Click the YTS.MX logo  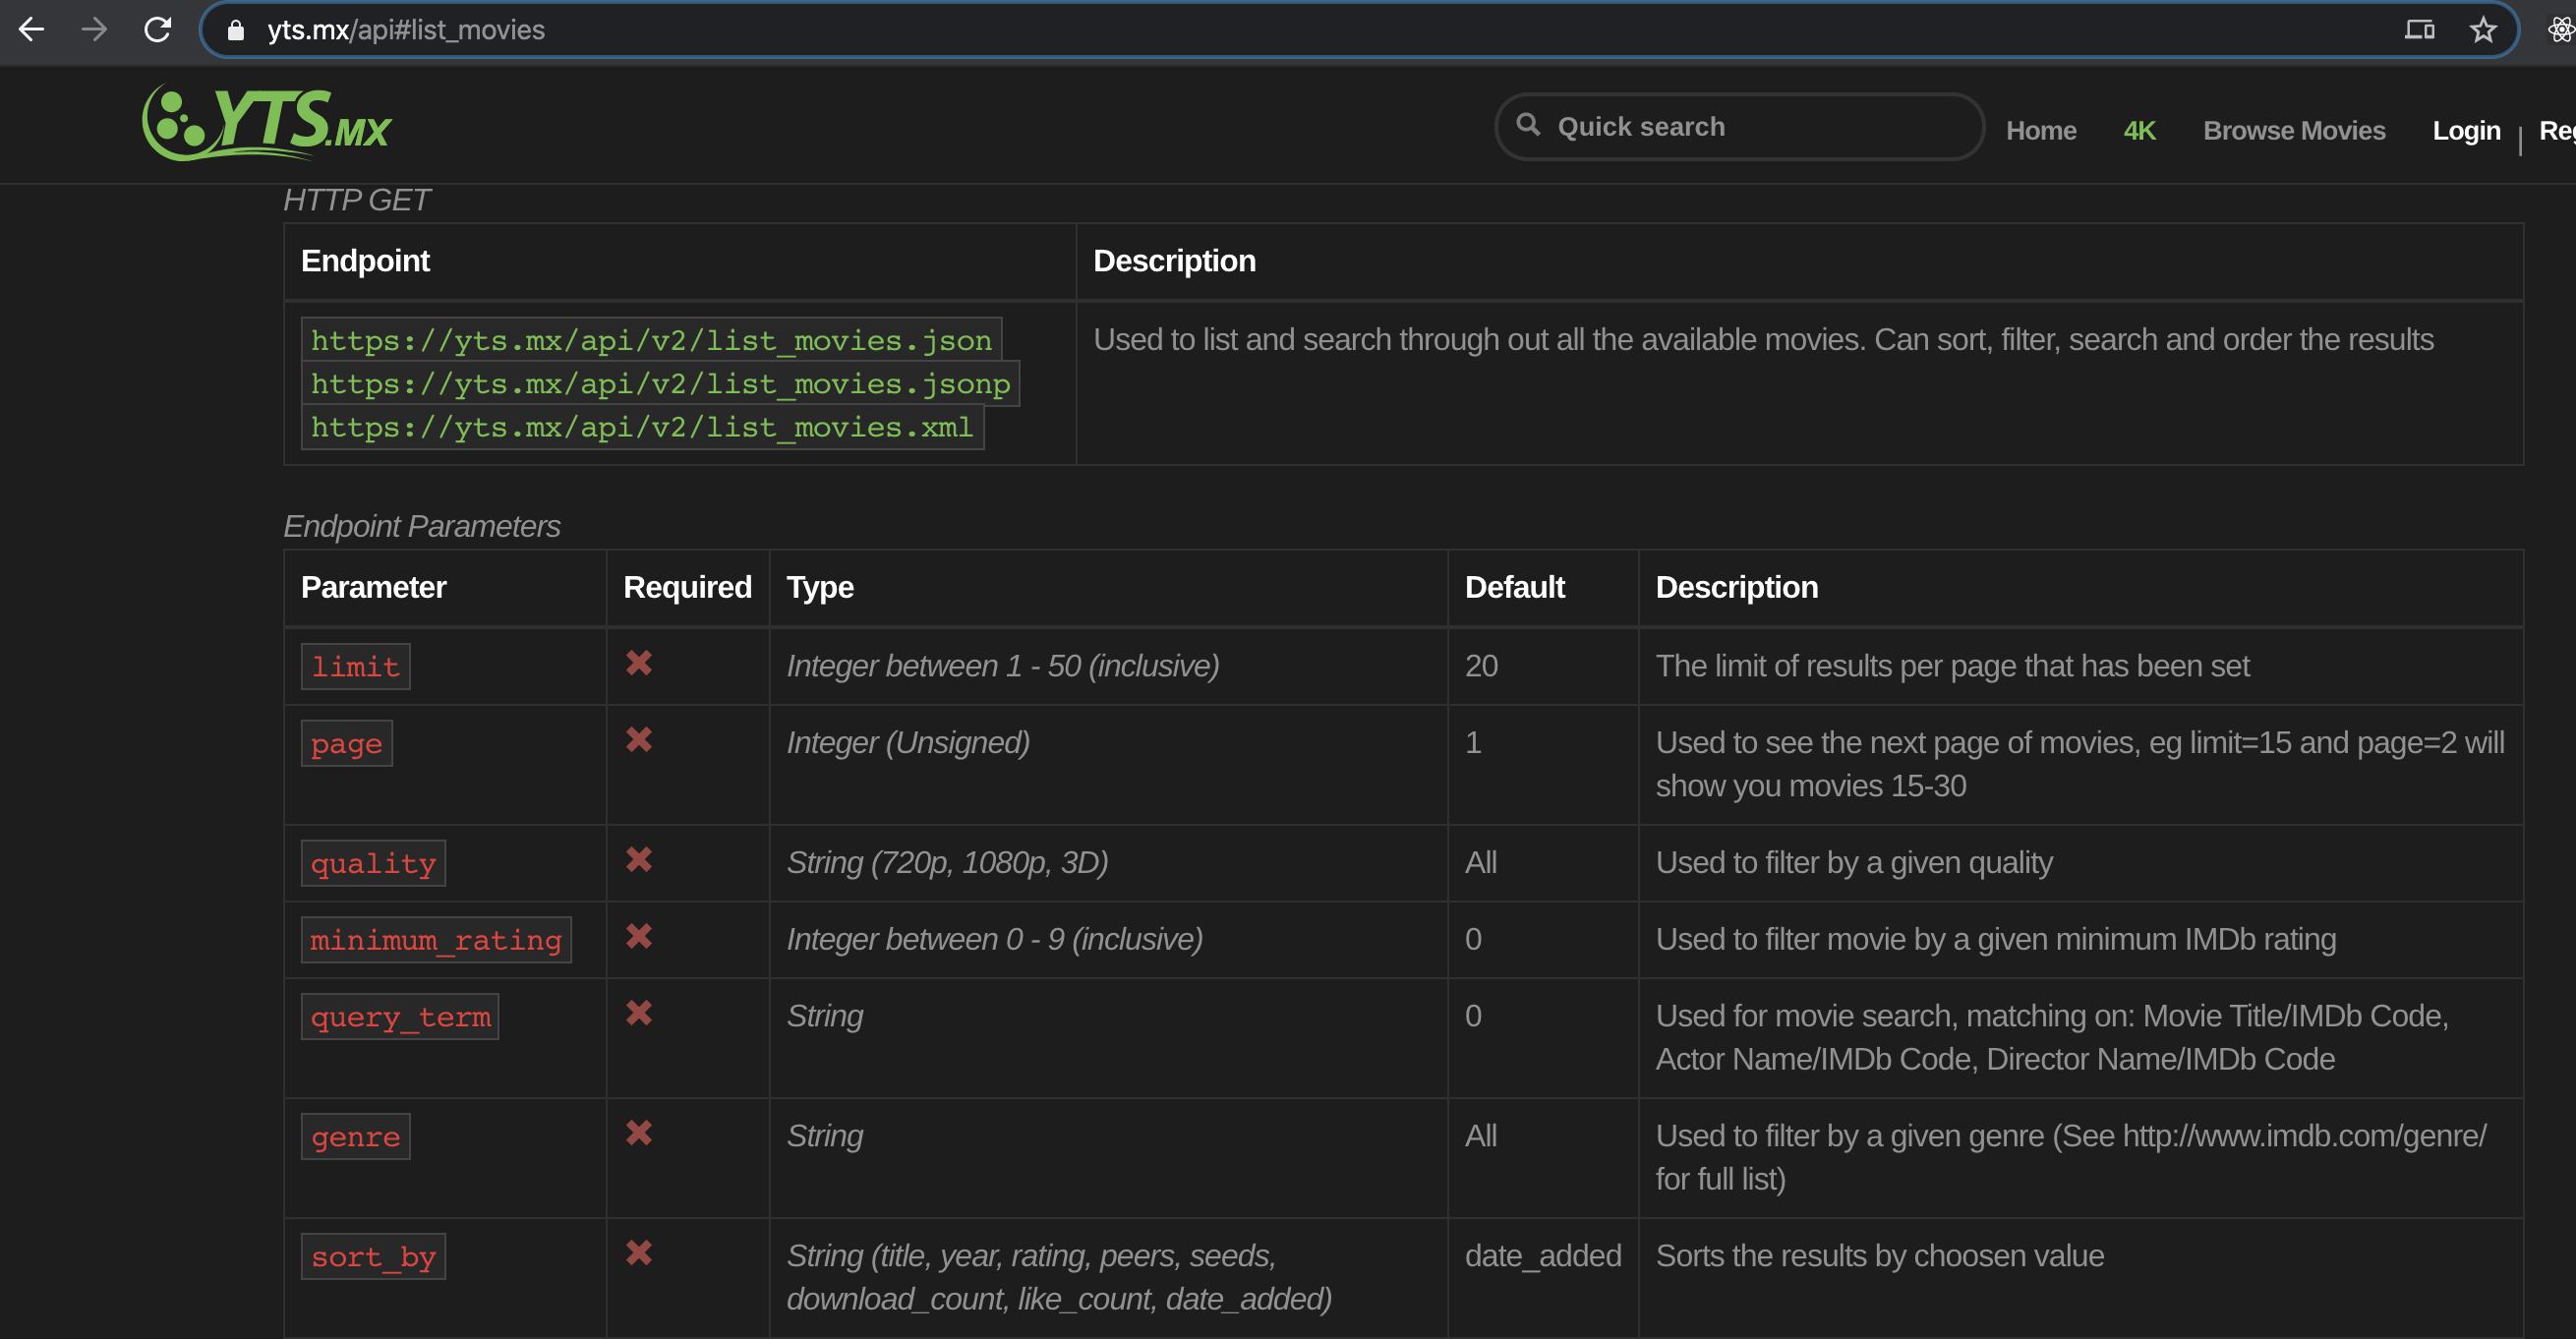(x=266, y=123)
